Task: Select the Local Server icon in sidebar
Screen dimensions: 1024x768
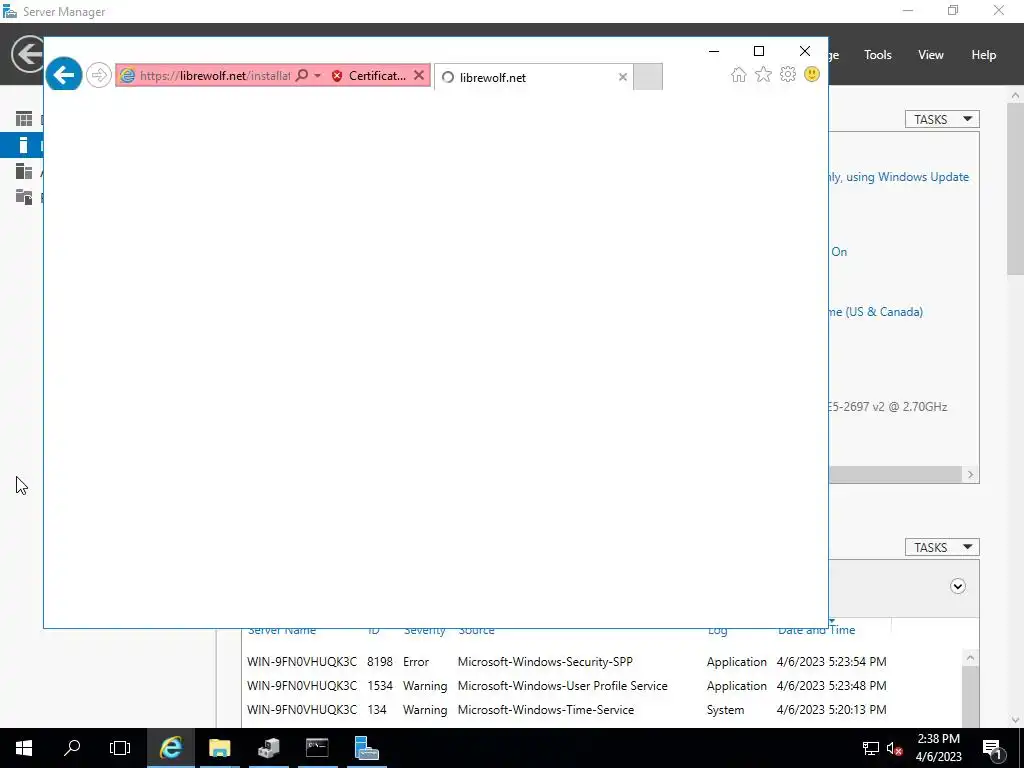Action: coord(24,145)
